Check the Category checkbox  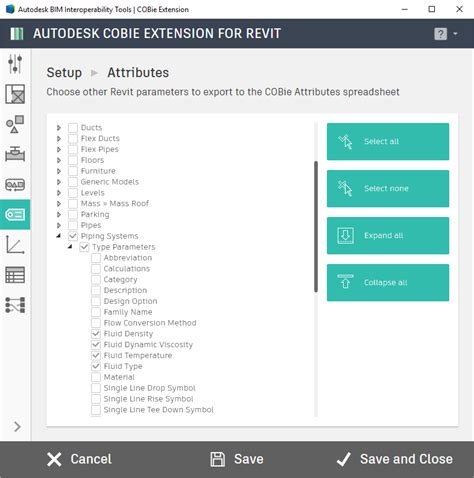coord(96,279)
